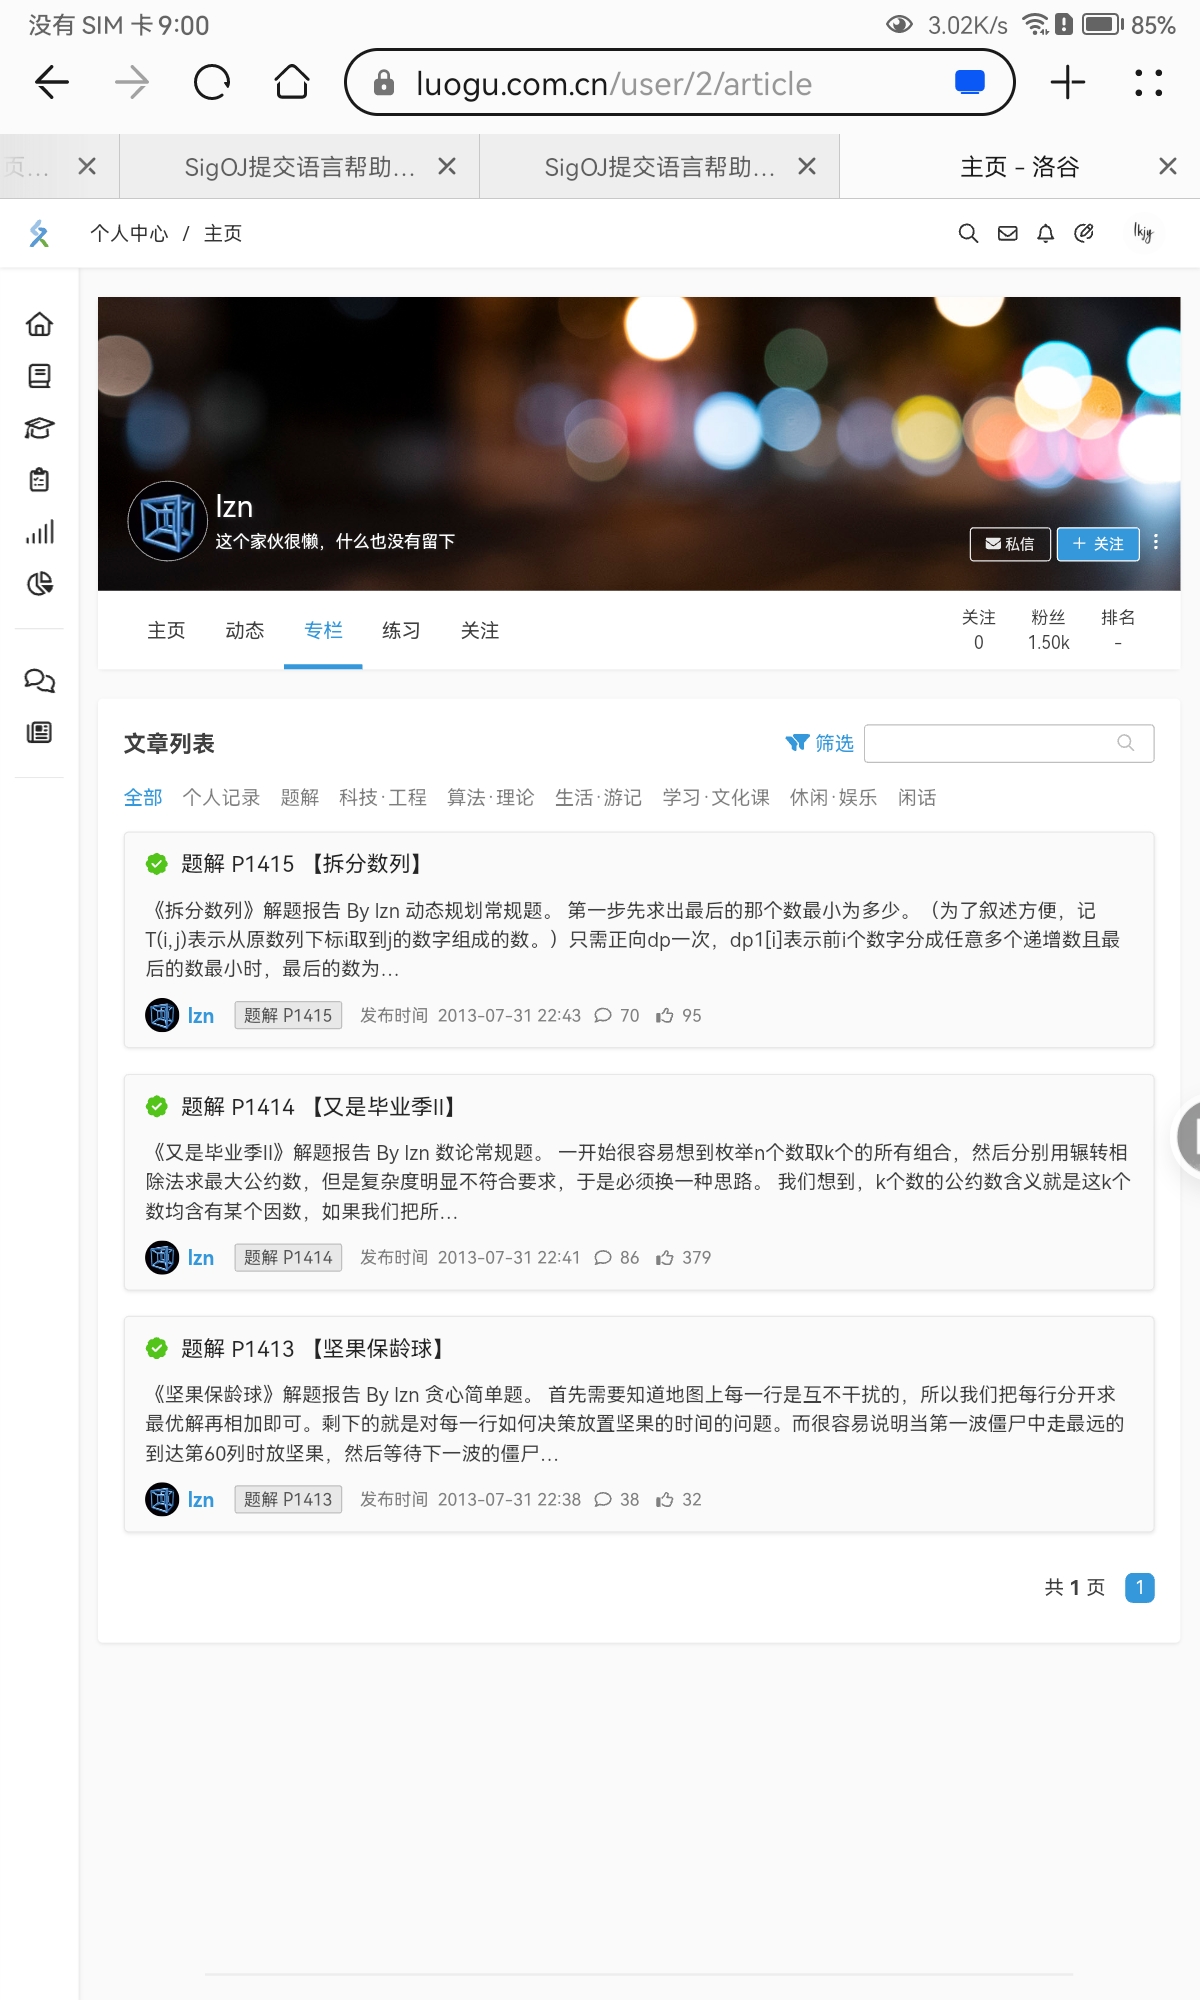Screen dimensions: 1200x2000
Task: Open a new browser tab
Action: click(1067, 83)
